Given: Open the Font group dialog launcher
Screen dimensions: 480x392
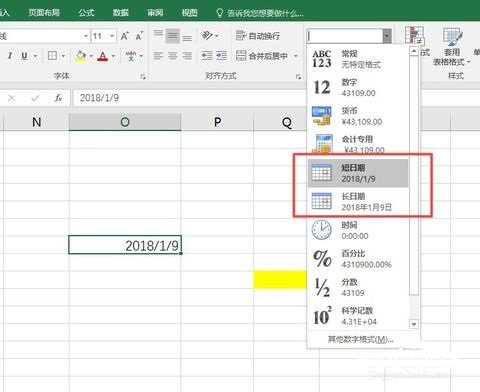Looking at the screenshot, I should pos(143,77).
